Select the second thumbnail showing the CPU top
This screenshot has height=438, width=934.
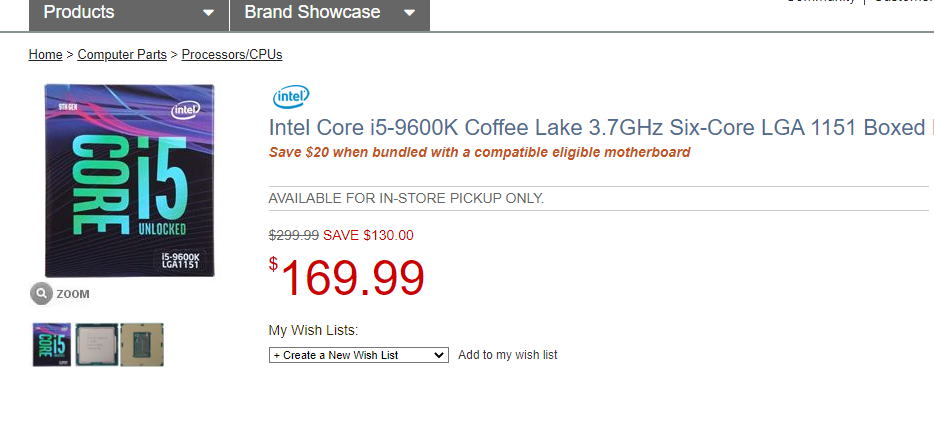coord(96,344)
